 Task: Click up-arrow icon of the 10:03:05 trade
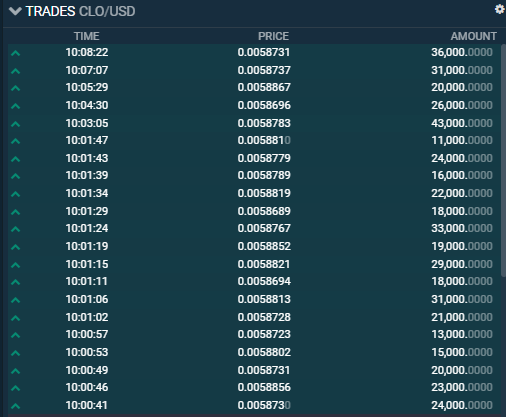[15, 124]
